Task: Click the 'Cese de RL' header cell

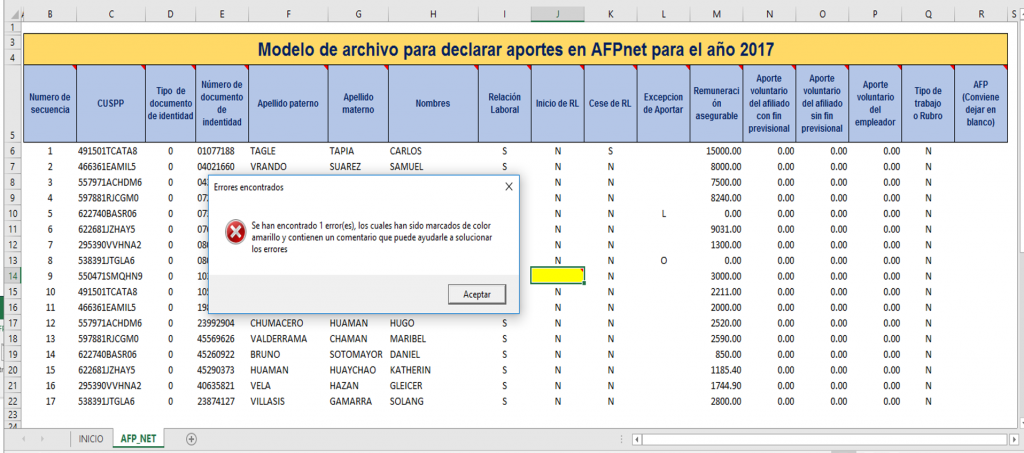Action: click(611, 103)
